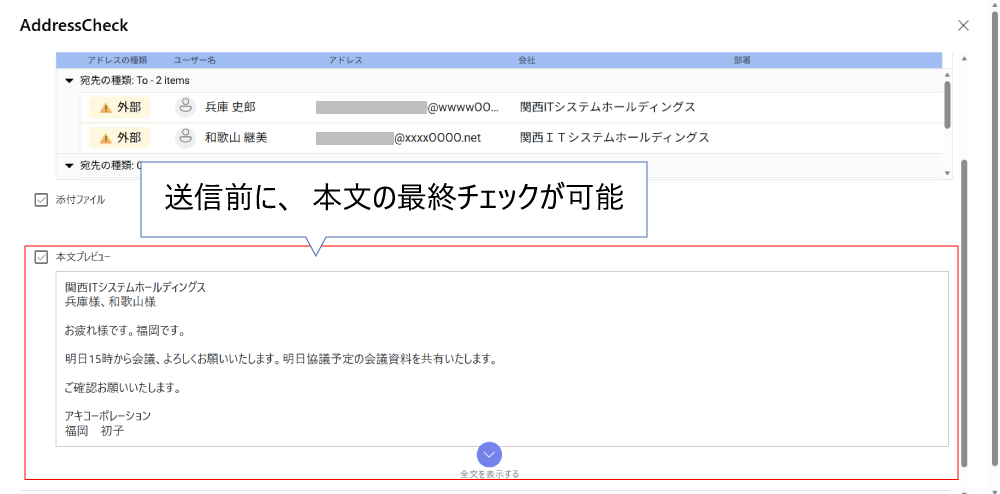Viewport: 1000px width, 494px height.
Task: Toggle the 添付ファイル checkbox
Action: point(41,200)
